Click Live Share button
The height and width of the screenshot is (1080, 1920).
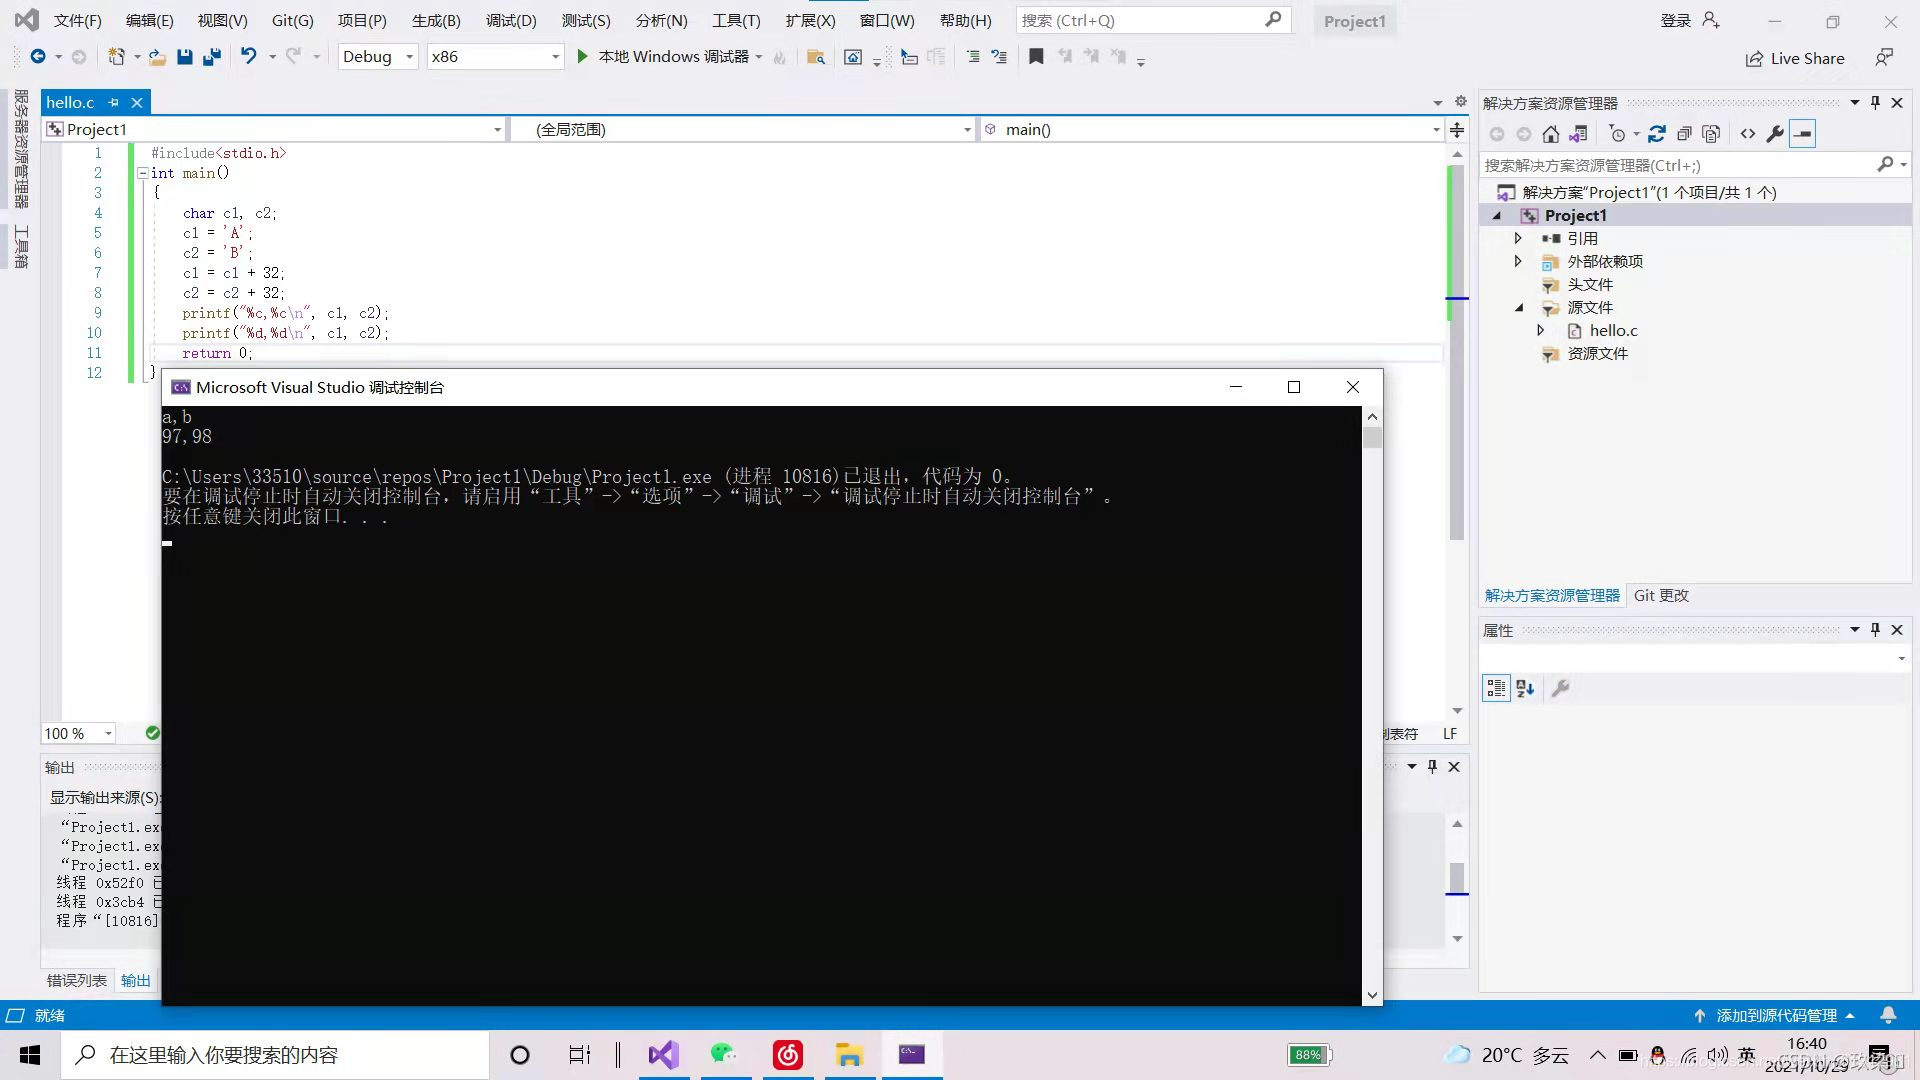(1795, 59)
